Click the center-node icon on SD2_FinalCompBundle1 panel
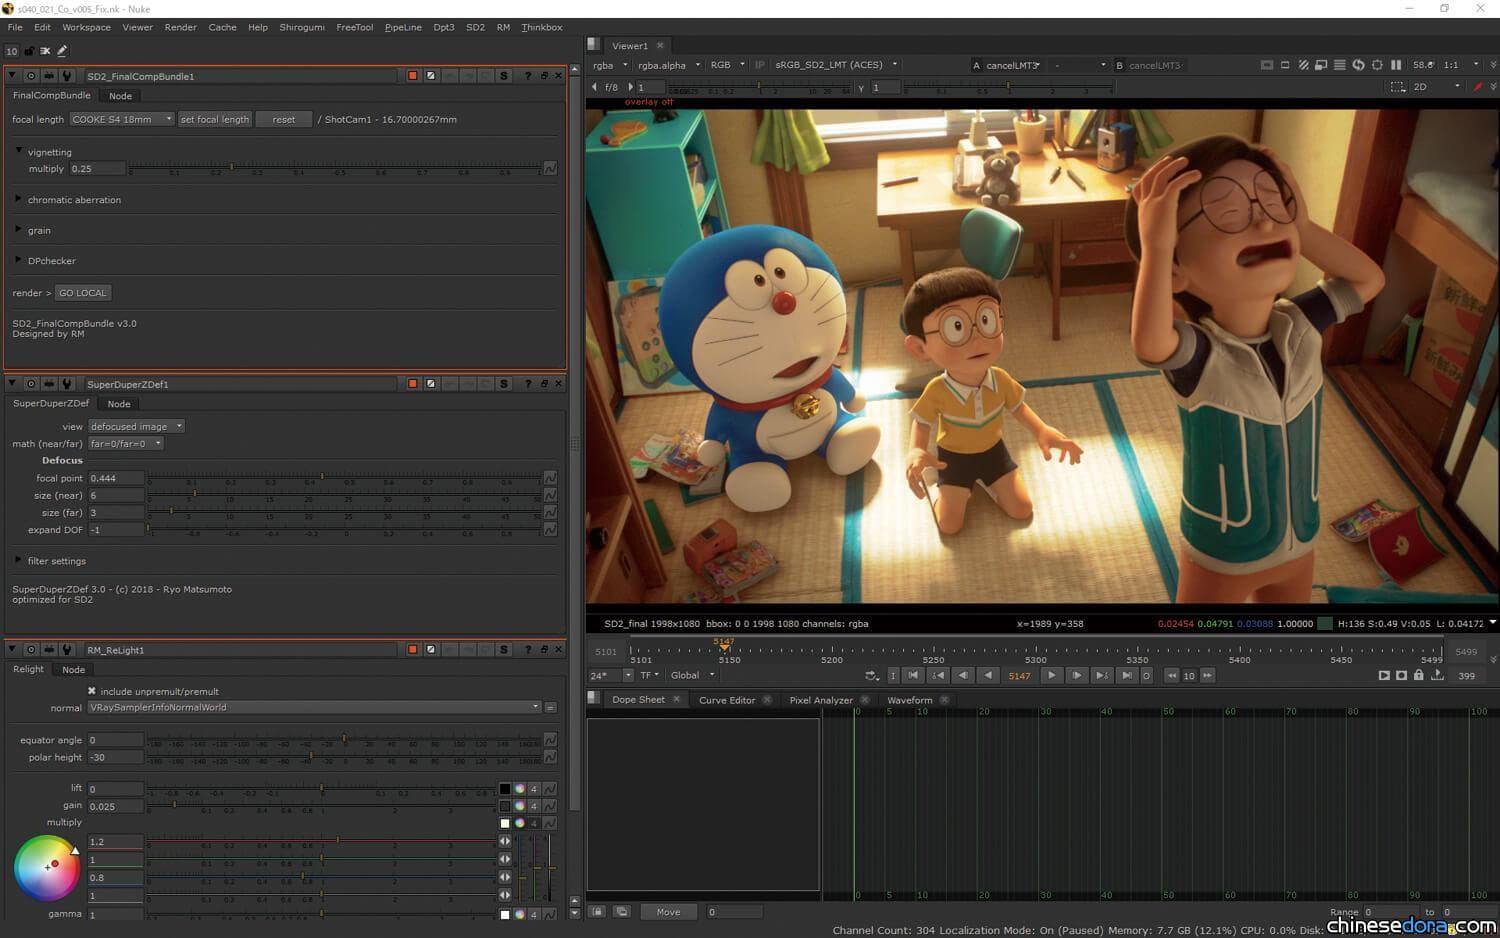 31,76
